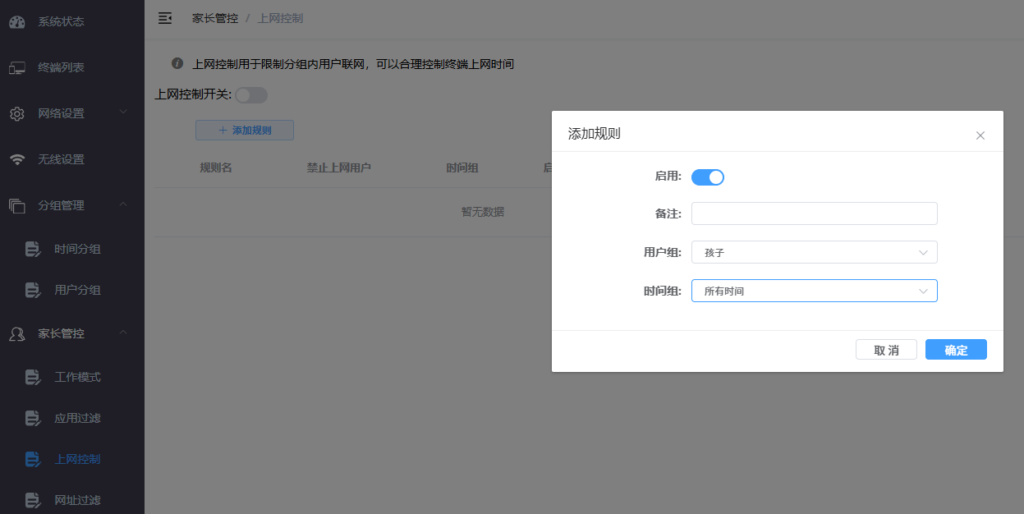The width and height of the screenshot is (1024, 514).
Task: Expand the 网络设置 menu chevron
Action: click(x=123, y=113)
